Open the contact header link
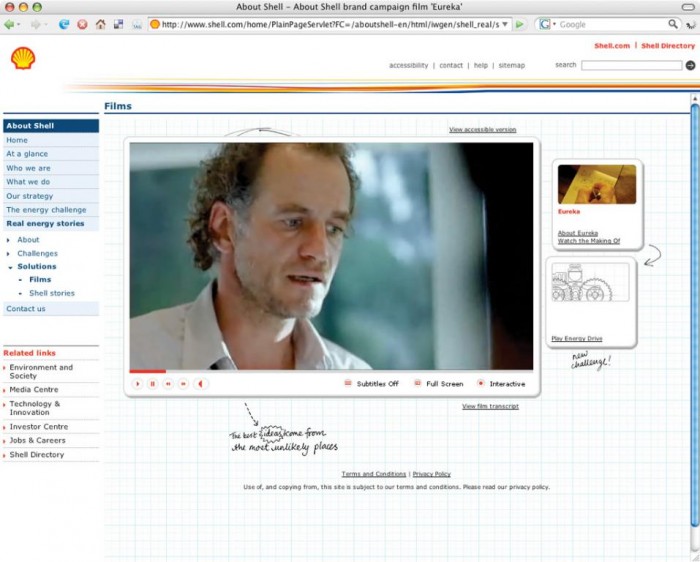The height and width of the screenshot is (562, 700). coord(451,65)
